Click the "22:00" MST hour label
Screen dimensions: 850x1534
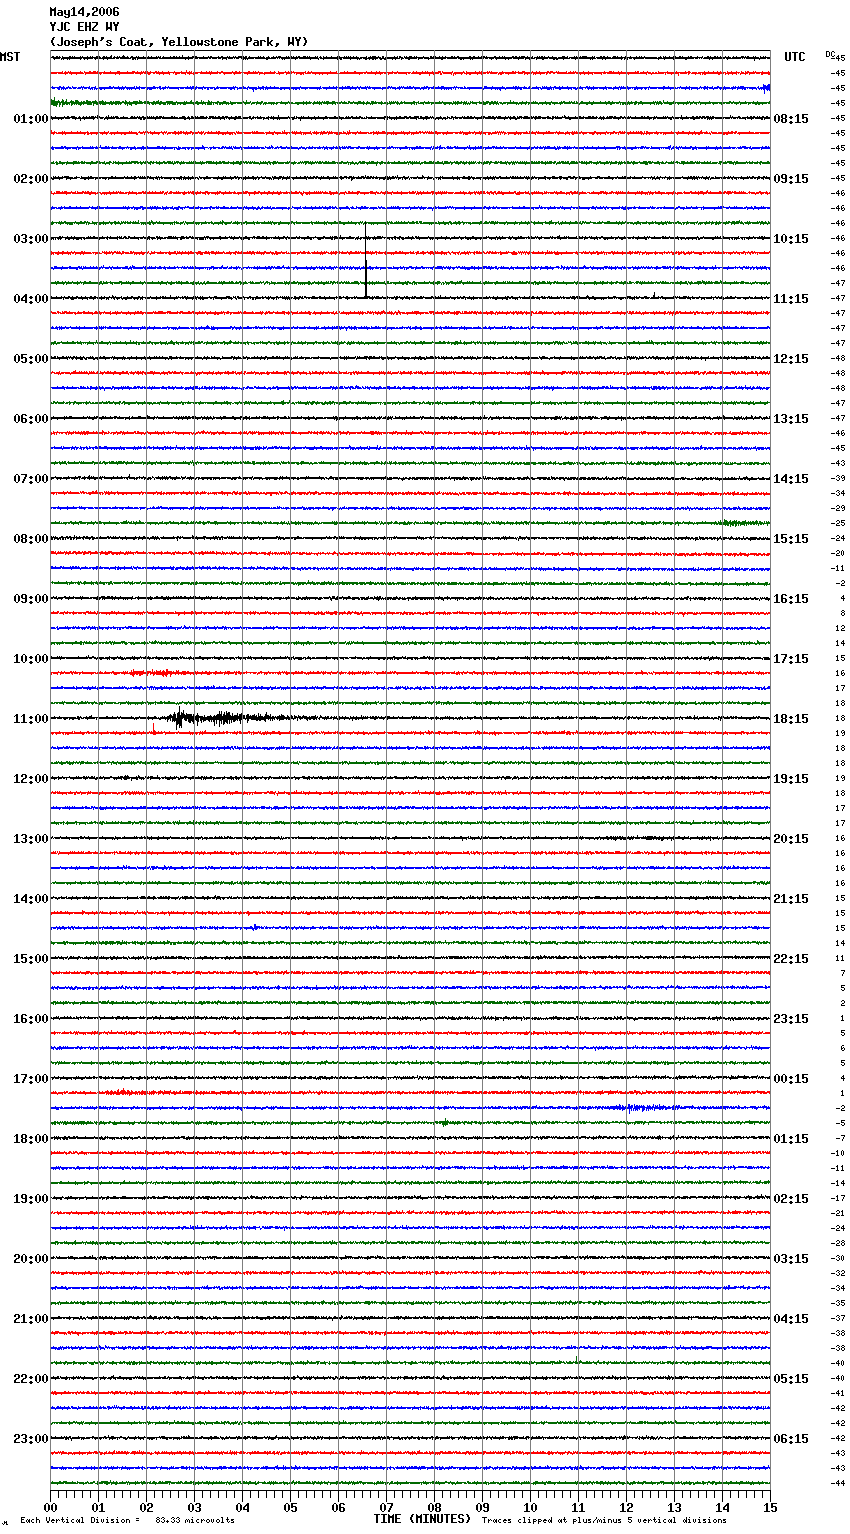coord(31,1379)
